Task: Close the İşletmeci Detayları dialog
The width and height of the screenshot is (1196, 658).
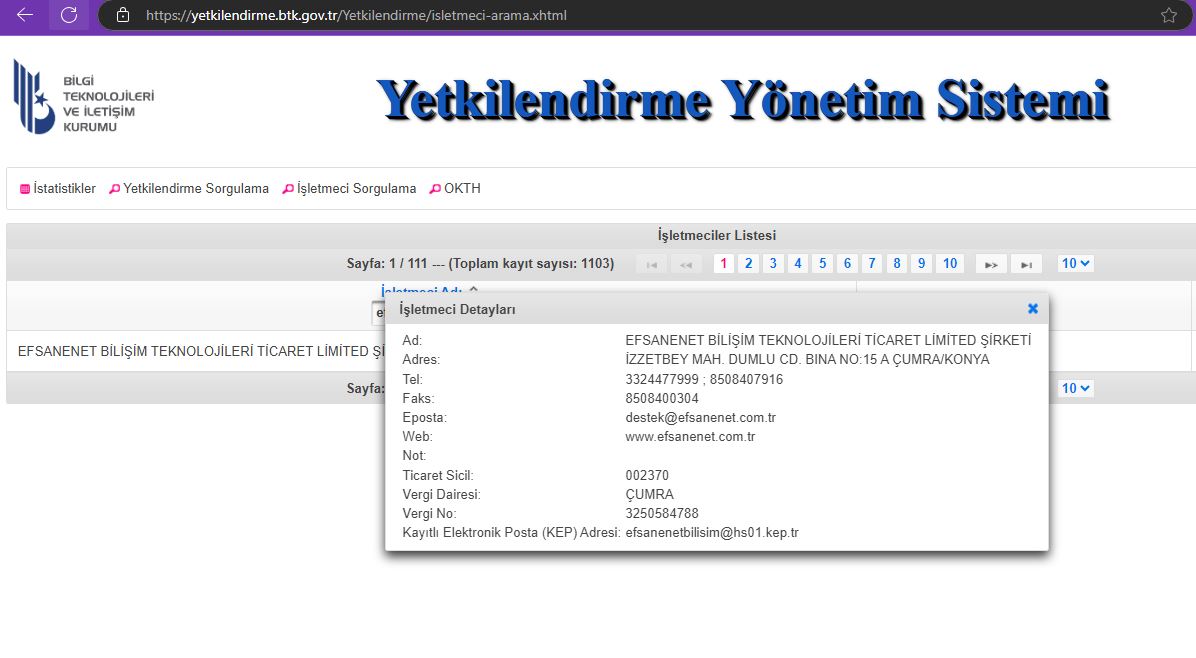Action: tap(1033, 309)
